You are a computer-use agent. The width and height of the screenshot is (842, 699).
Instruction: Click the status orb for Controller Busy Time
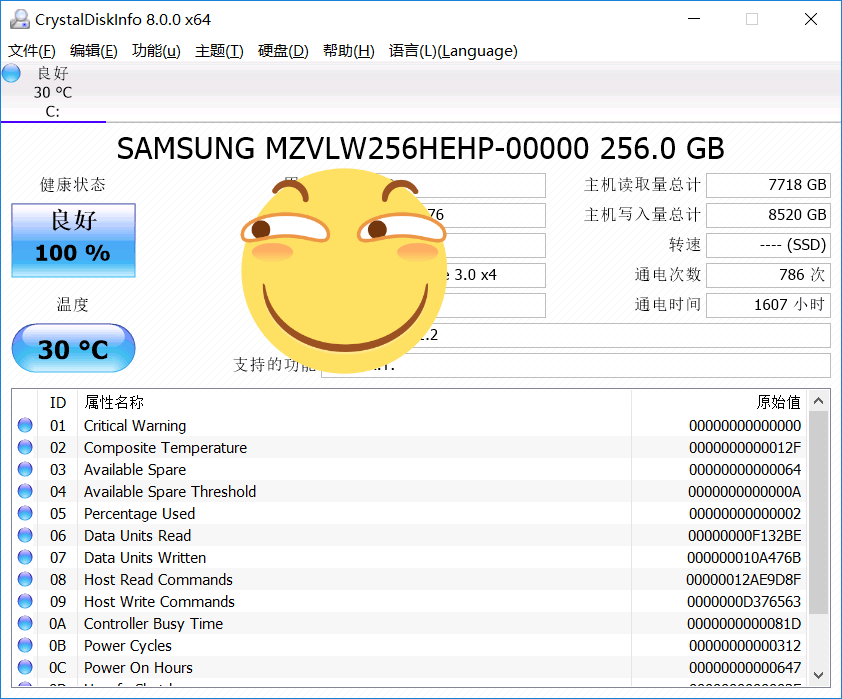(x=25, y=623)
